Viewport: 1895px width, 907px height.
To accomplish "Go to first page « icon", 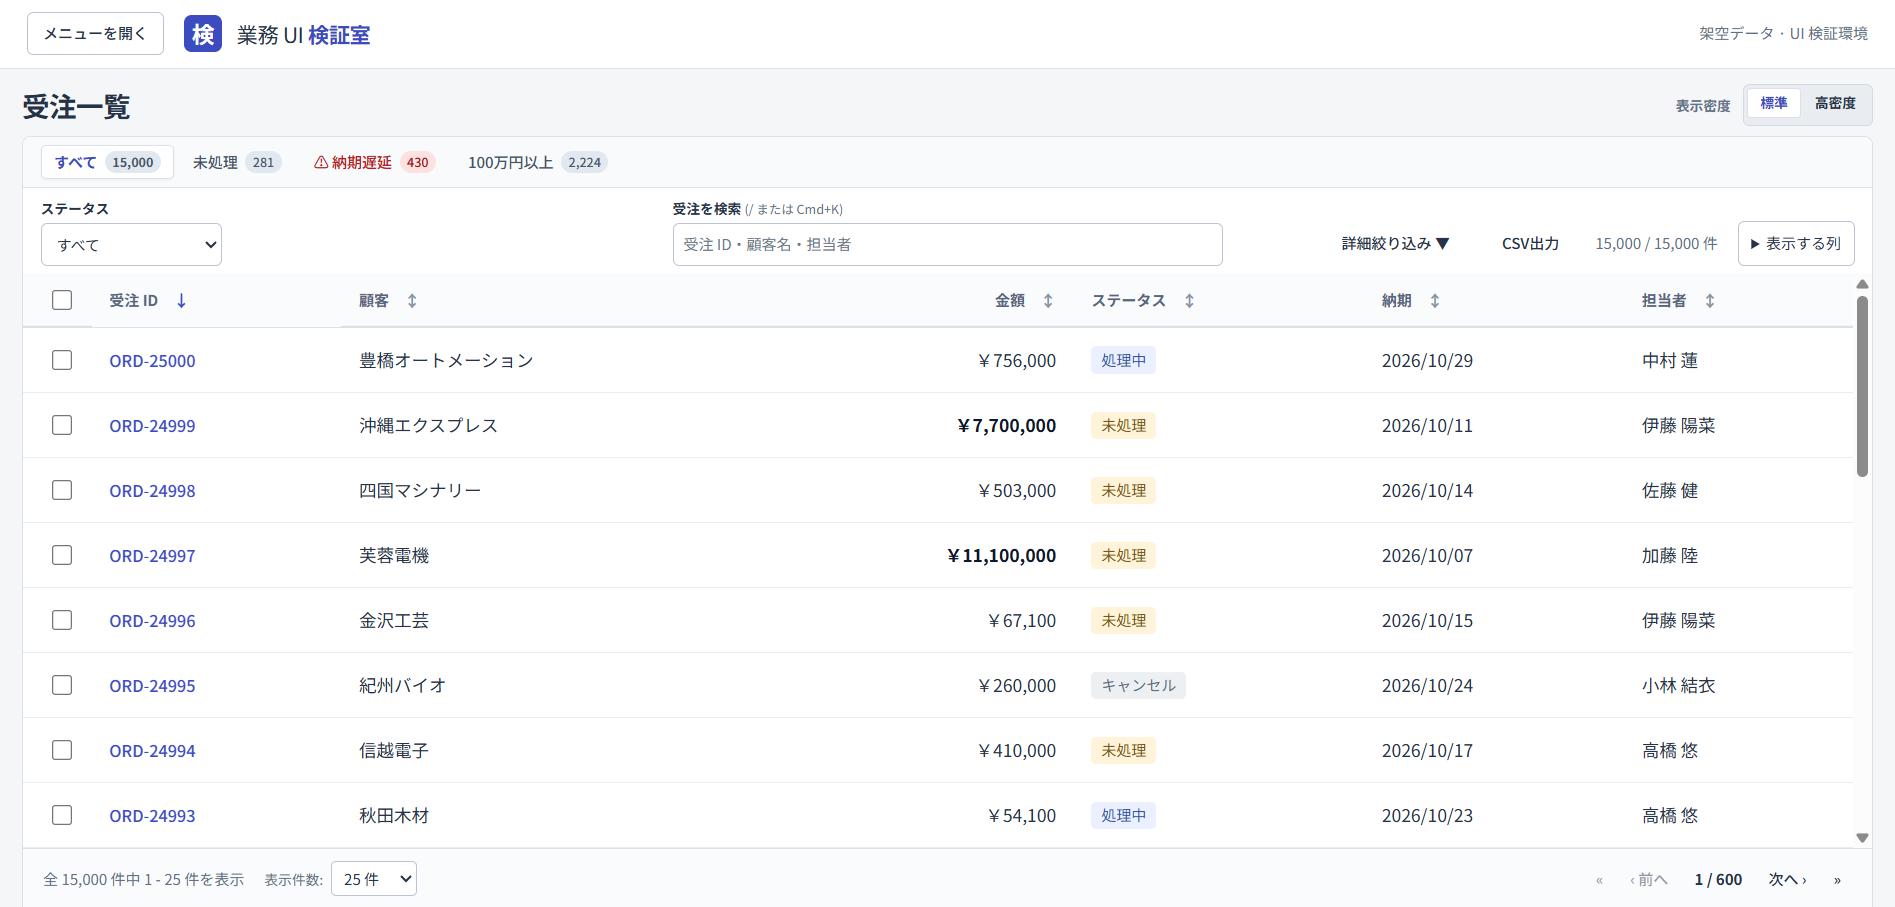I will (x=1599, y=880).
